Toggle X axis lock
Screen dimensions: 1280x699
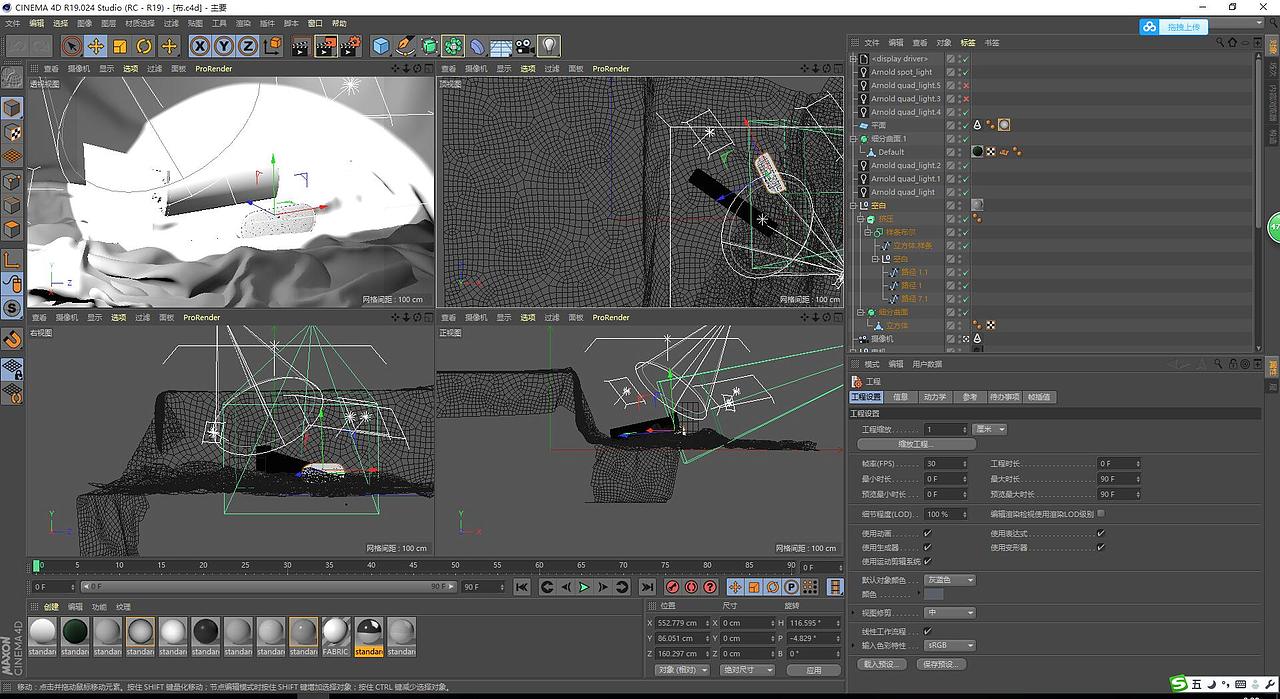pyautogui.click(x=200, y=46)
